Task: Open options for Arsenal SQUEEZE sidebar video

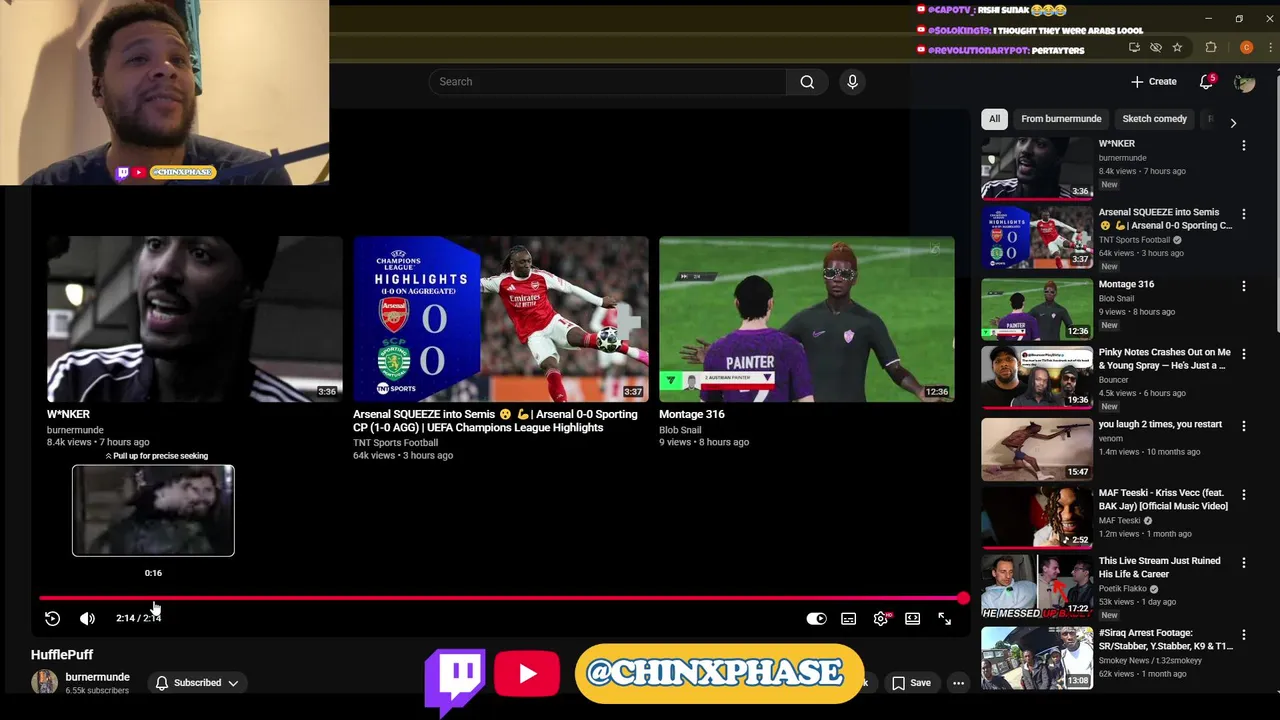Action: tap(1244, 214)
